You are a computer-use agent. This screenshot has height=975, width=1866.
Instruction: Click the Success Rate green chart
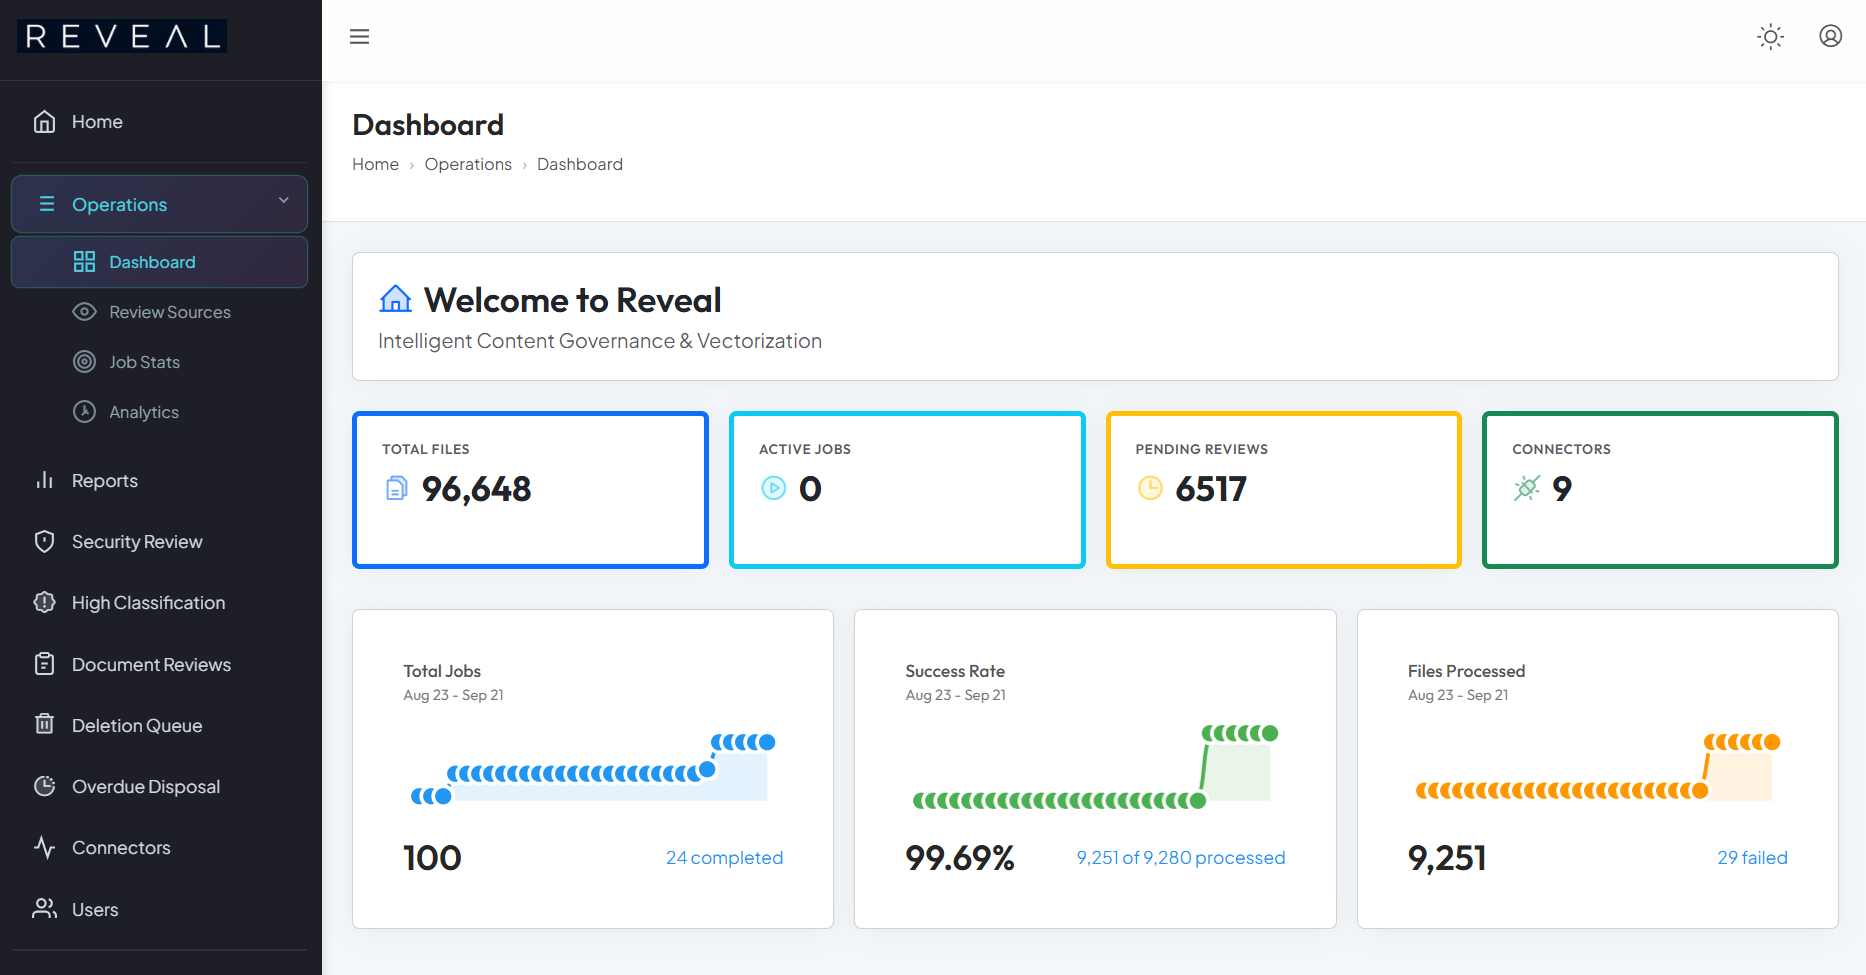[x=1095, y=766]
